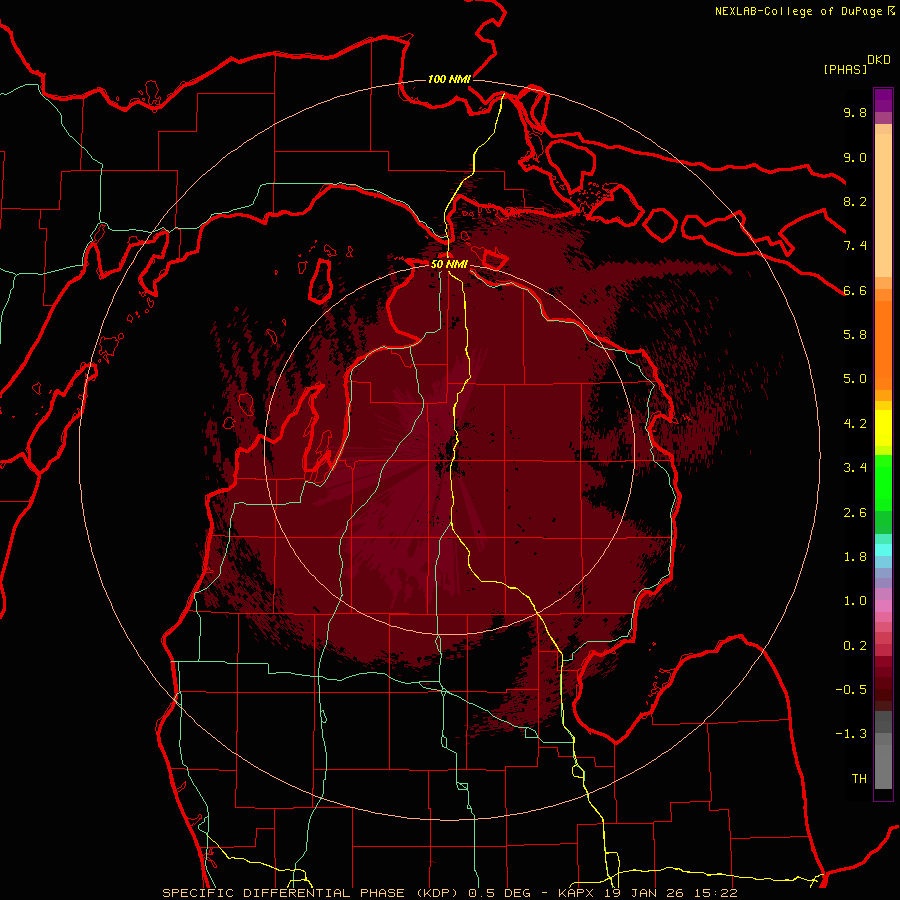The height and width of the screenshot is (900, 900).
Task: Pick the purple top segment of the color bar
Action: coord(883,100)
